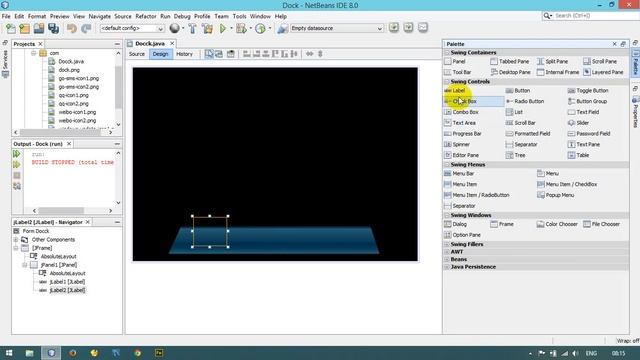Click the Profile Project icon

tap(260, 28)
